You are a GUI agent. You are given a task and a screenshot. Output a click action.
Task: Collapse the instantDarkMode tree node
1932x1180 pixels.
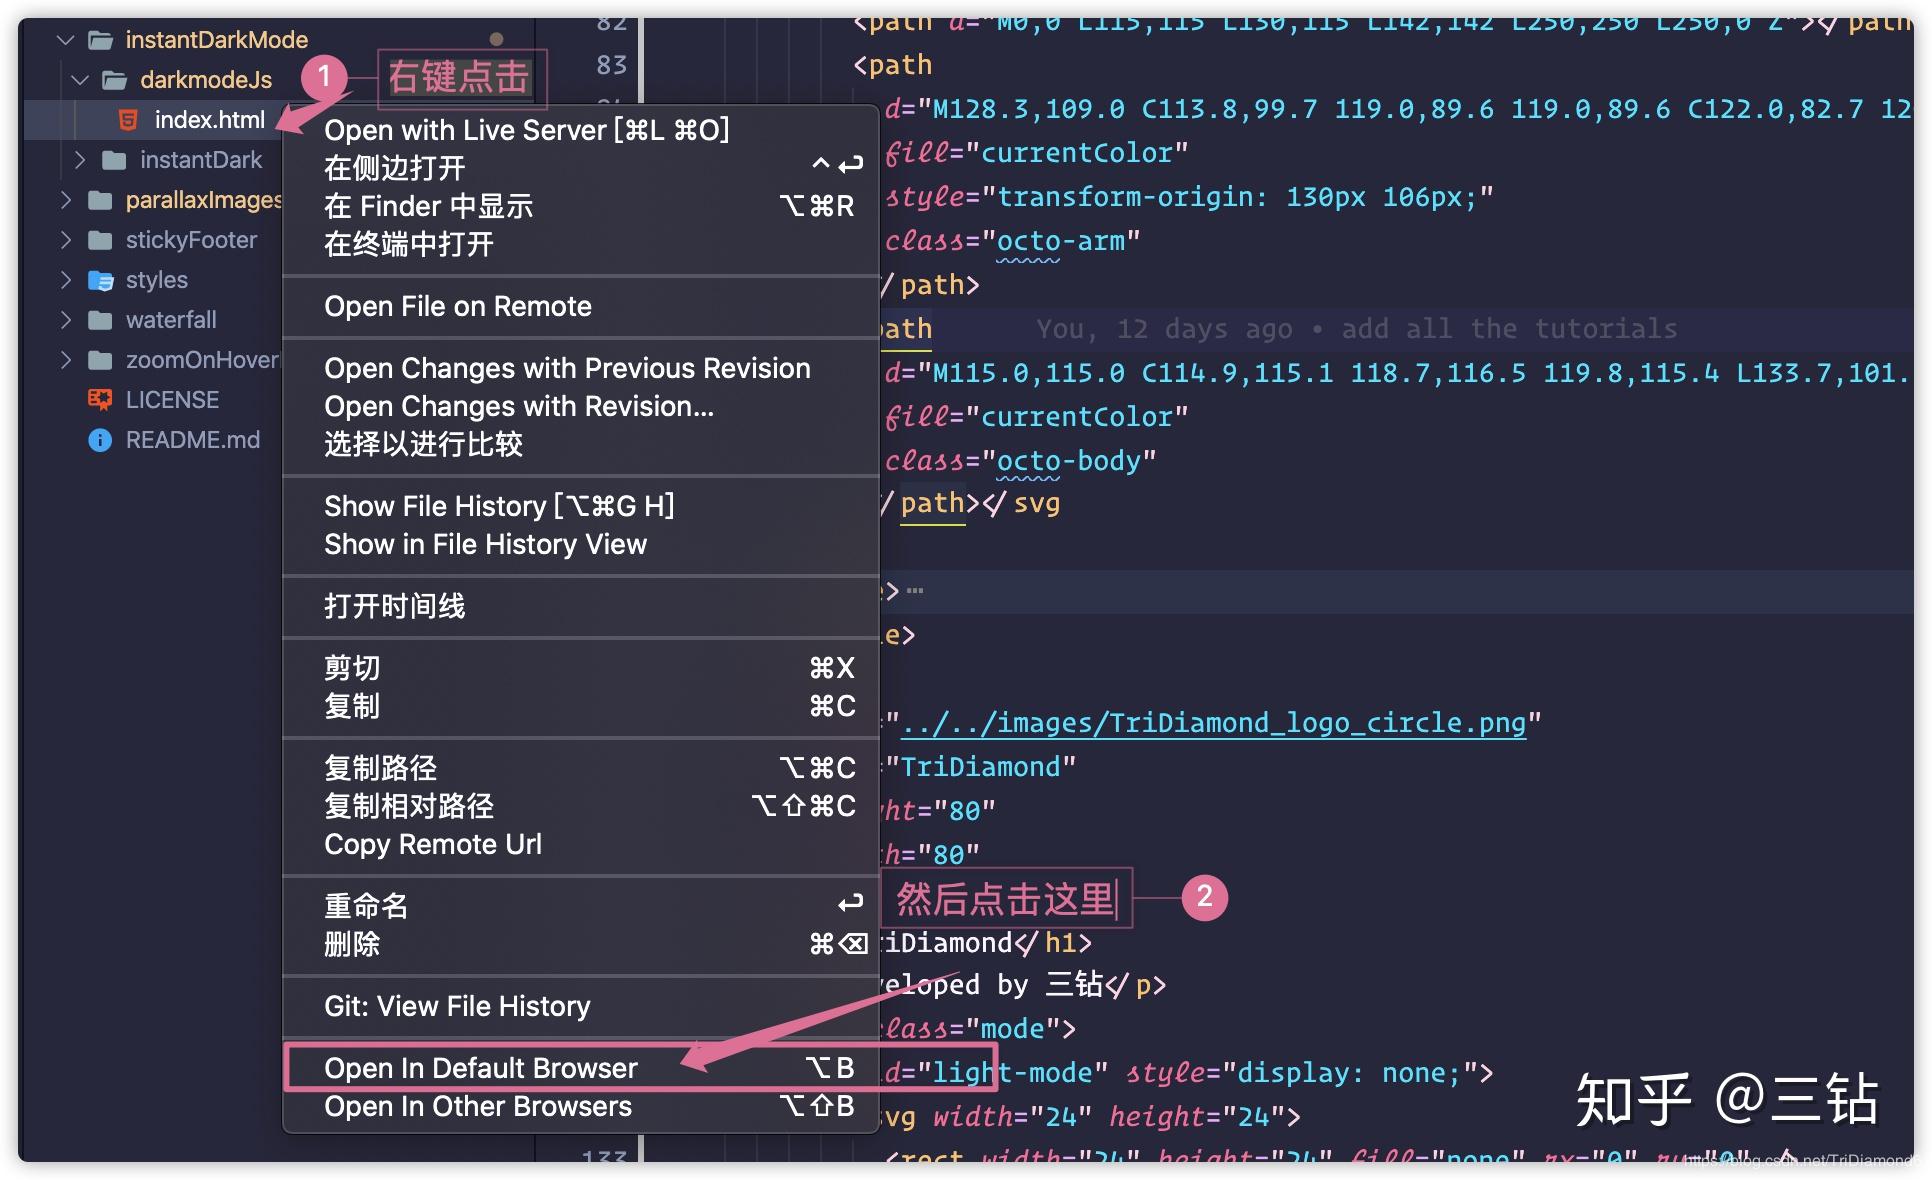point(64,40)
